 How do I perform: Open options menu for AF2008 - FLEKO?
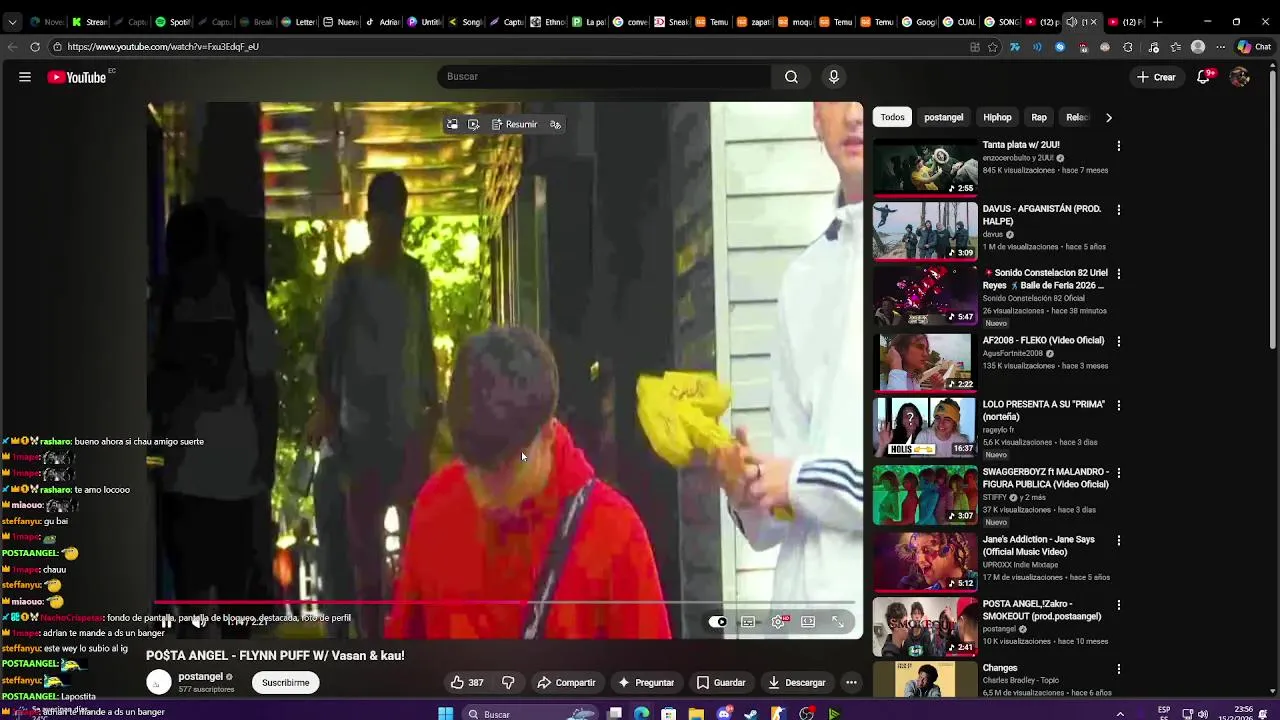coord(1118,342)
